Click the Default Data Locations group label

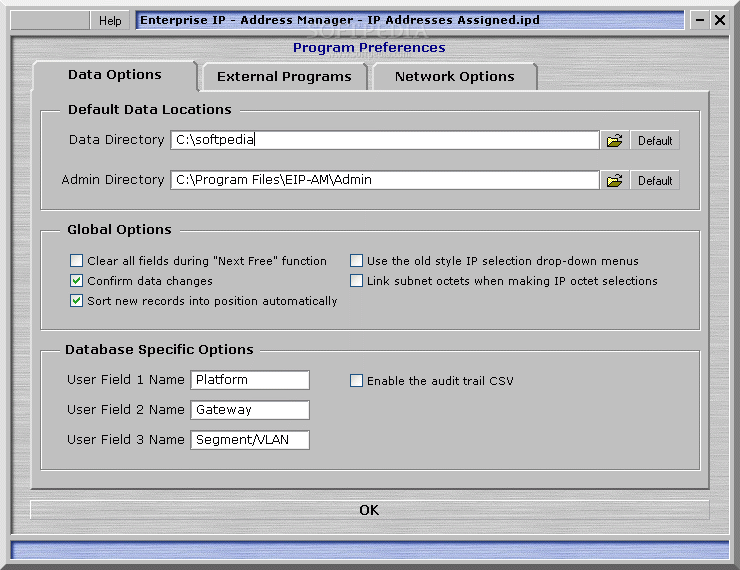tap(150, 109)
